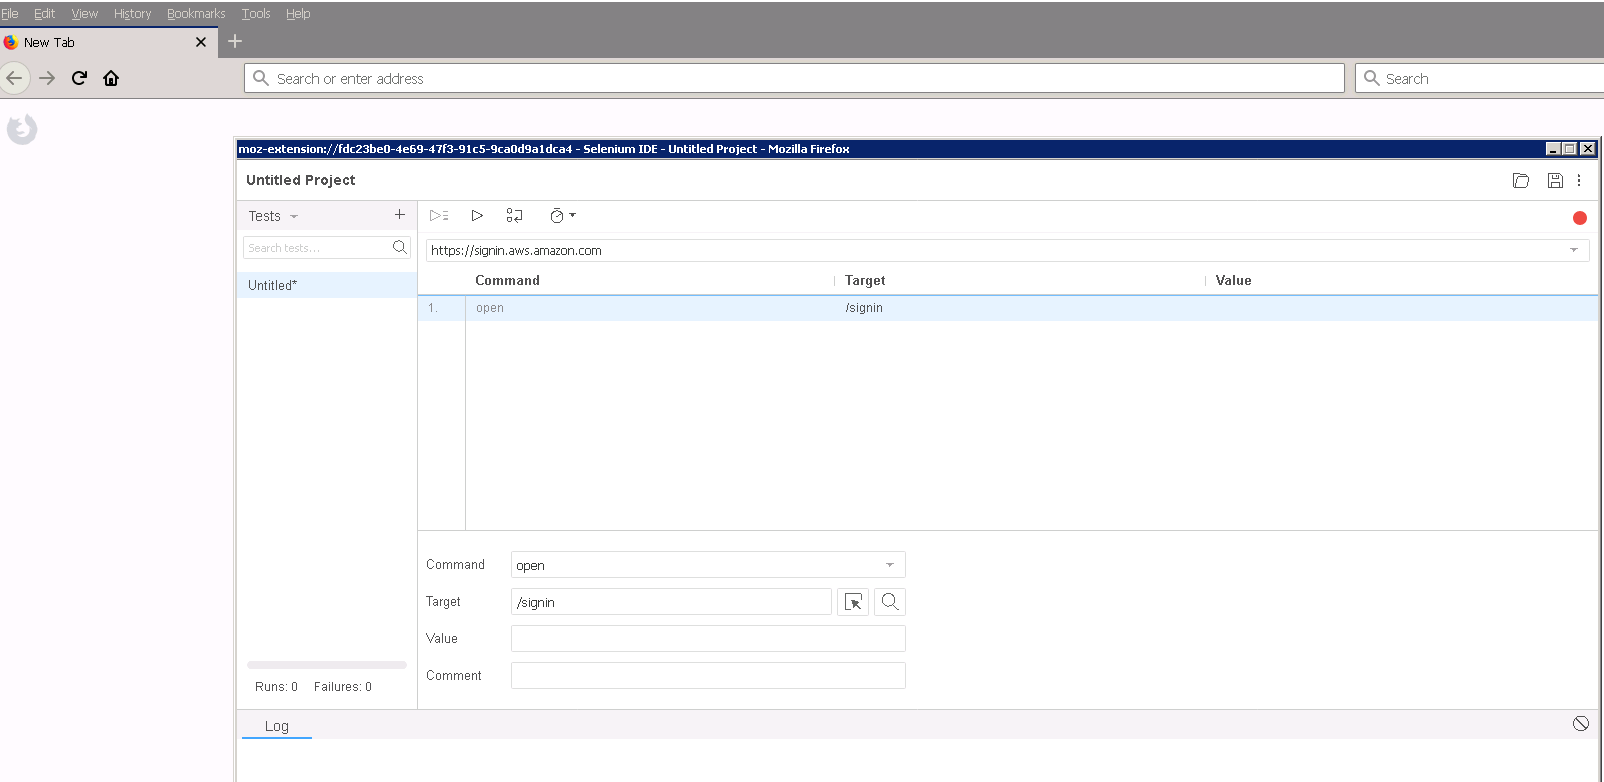Save the project with the disk icon

[1555, 180]
